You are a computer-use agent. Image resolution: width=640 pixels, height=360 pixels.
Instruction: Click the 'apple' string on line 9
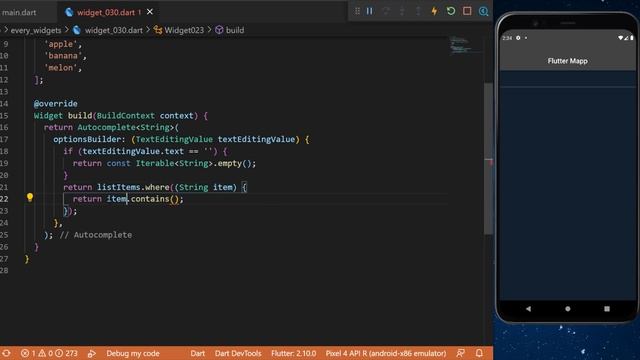tap(60, 44)
